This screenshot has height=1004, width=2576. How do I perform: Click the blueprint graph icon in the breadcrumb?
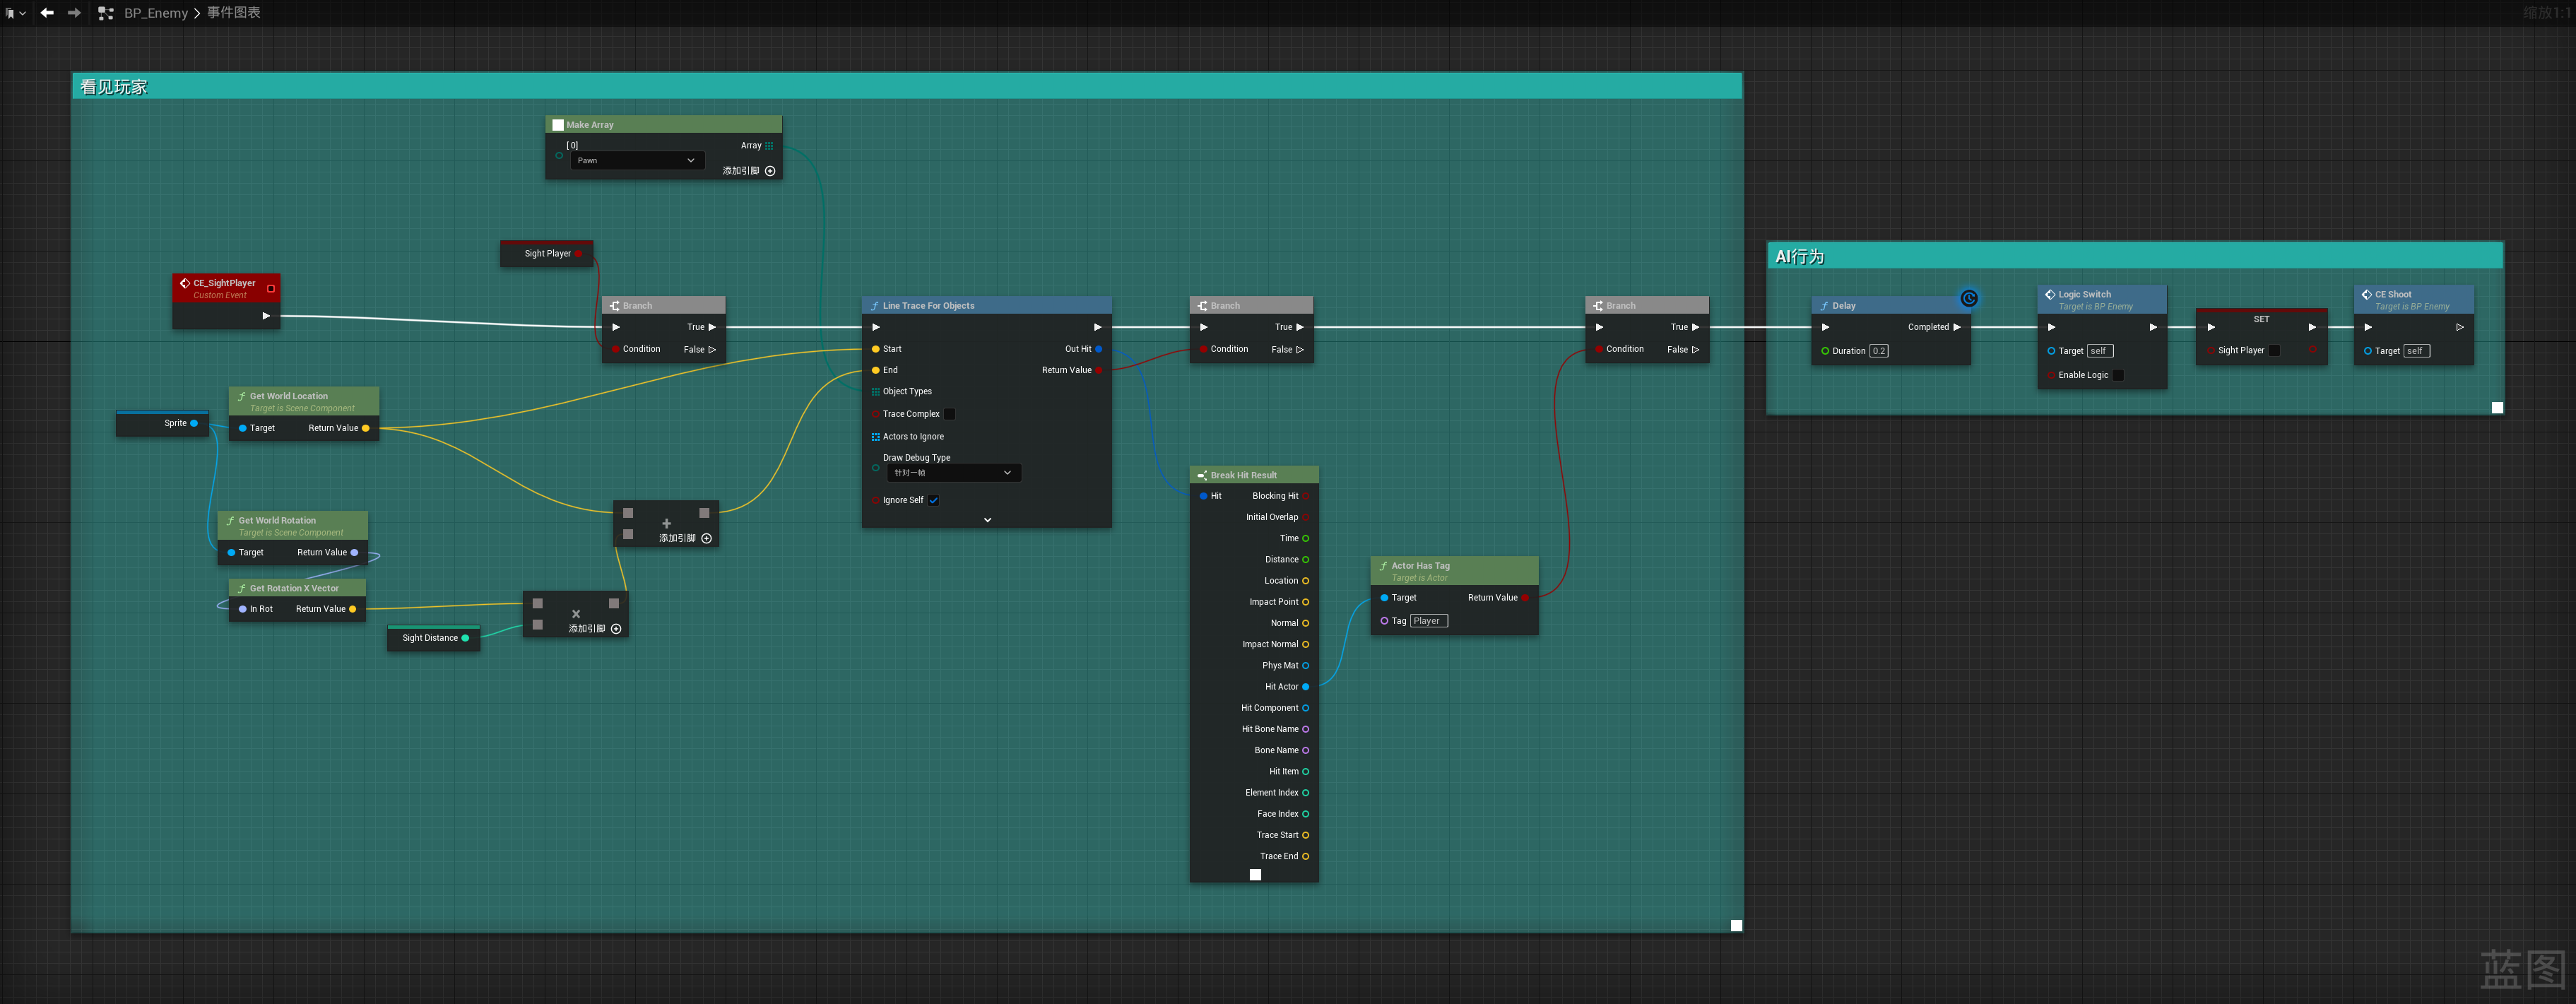(106, 13)
